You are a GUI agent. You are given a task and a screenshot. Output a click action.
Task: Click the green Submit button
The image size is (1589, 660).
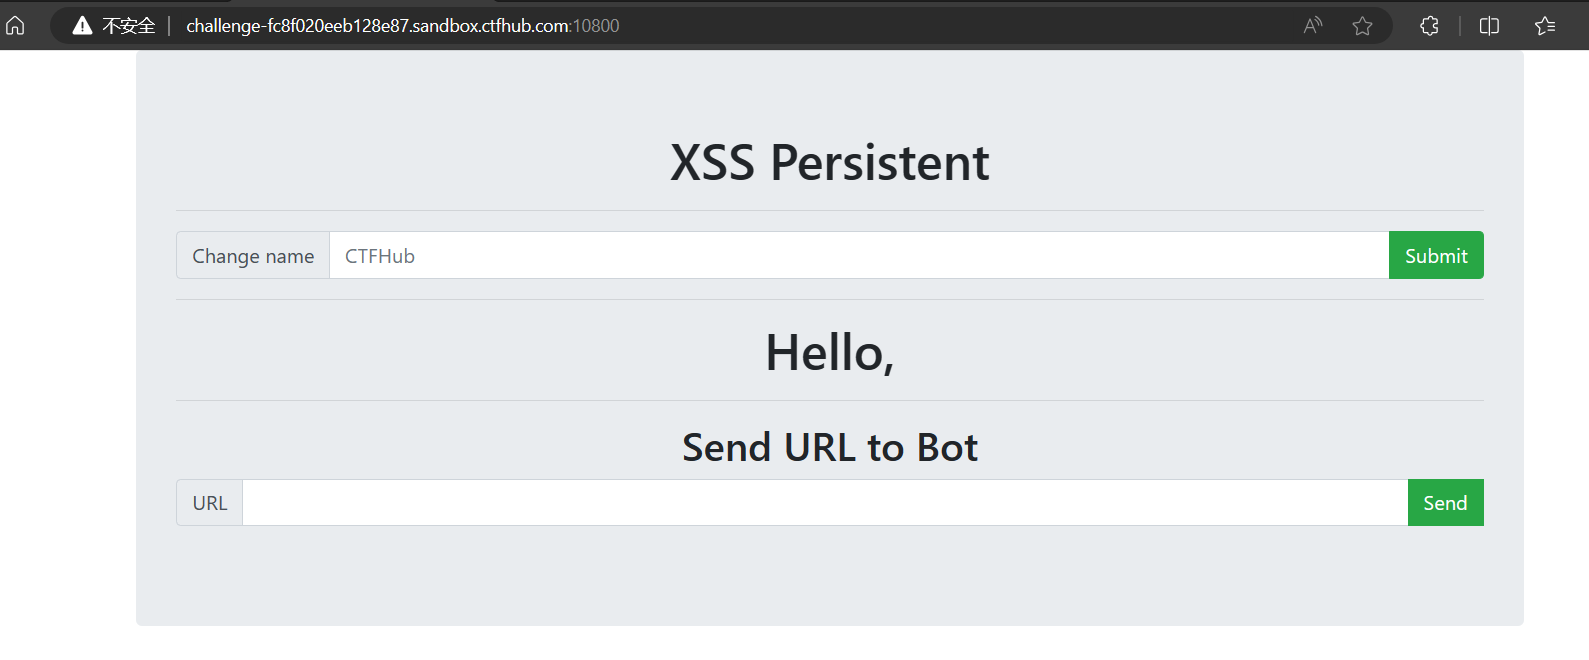pyautogui.click(x=1436, y=256)
